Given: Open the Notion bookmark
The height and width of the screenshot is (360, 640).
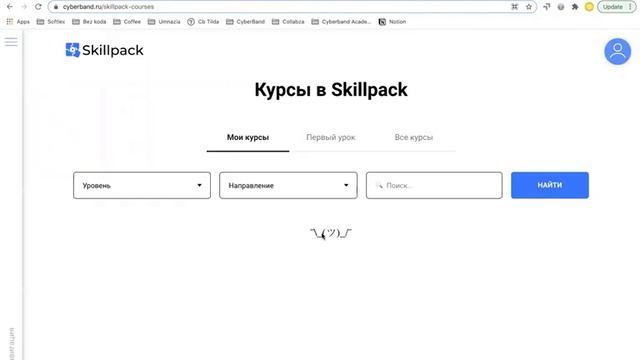Looking at the screenshot, I should pos(392,22).
